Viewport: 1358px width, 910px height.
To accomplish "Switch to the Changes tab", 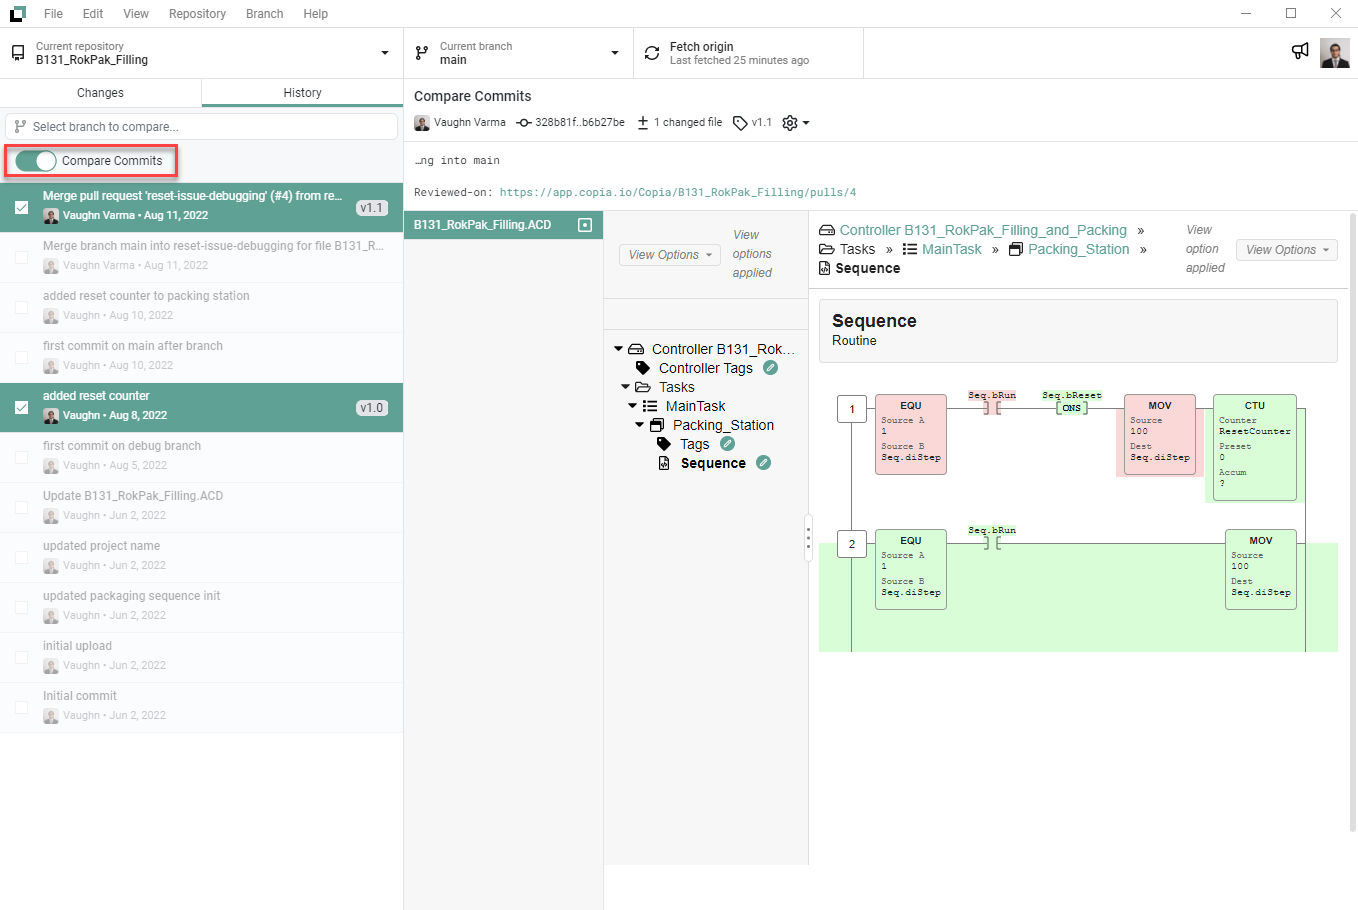I will (x=100, y=91).
